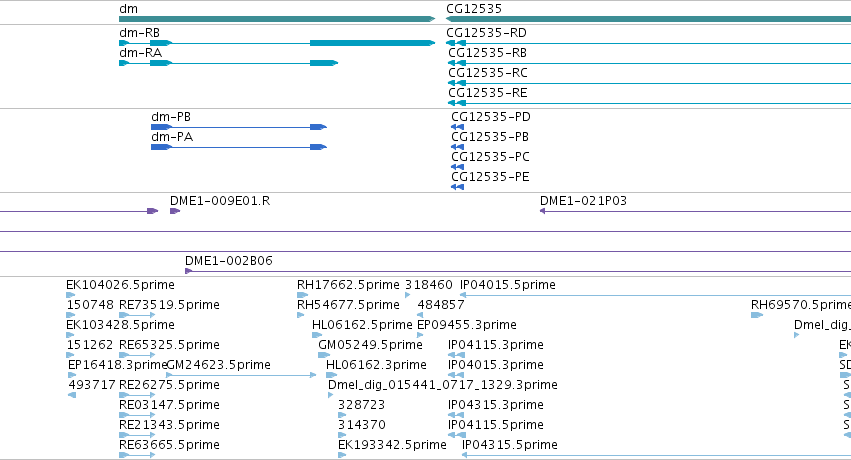
Task: Select CG12535-RE transcript label
Action: point(488,93)
